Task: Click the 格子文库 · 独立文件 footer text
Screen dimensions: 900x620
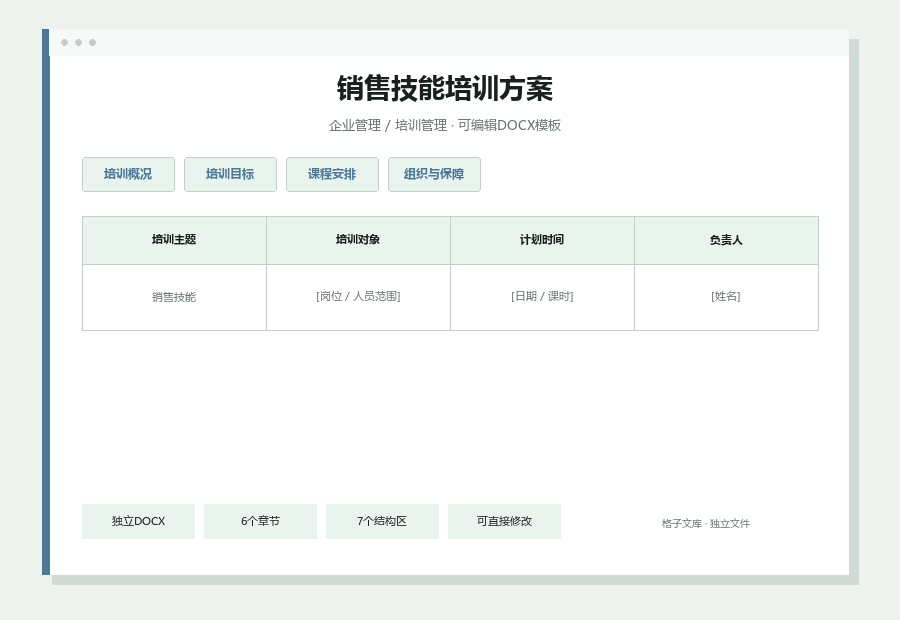Action: coord(705,524)
